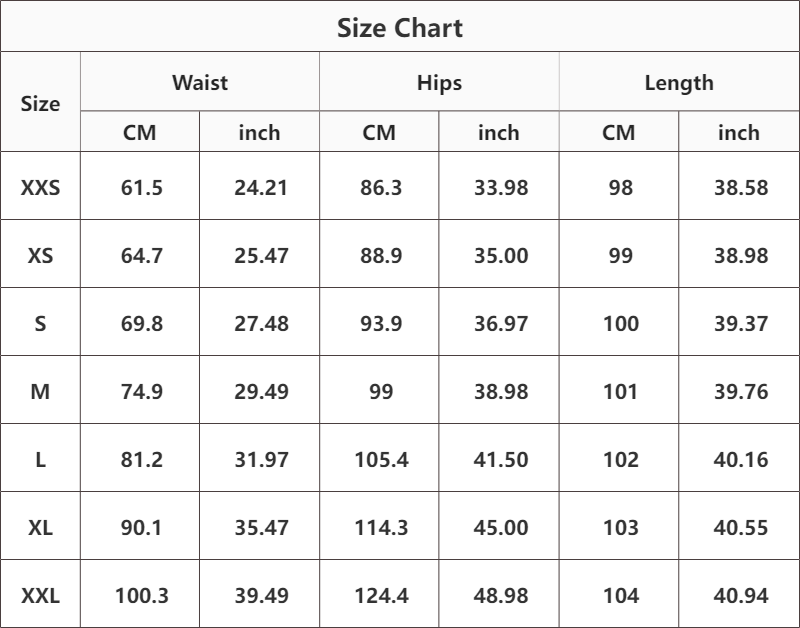Select the 33.98 hips inch cell

coord(501,187)
